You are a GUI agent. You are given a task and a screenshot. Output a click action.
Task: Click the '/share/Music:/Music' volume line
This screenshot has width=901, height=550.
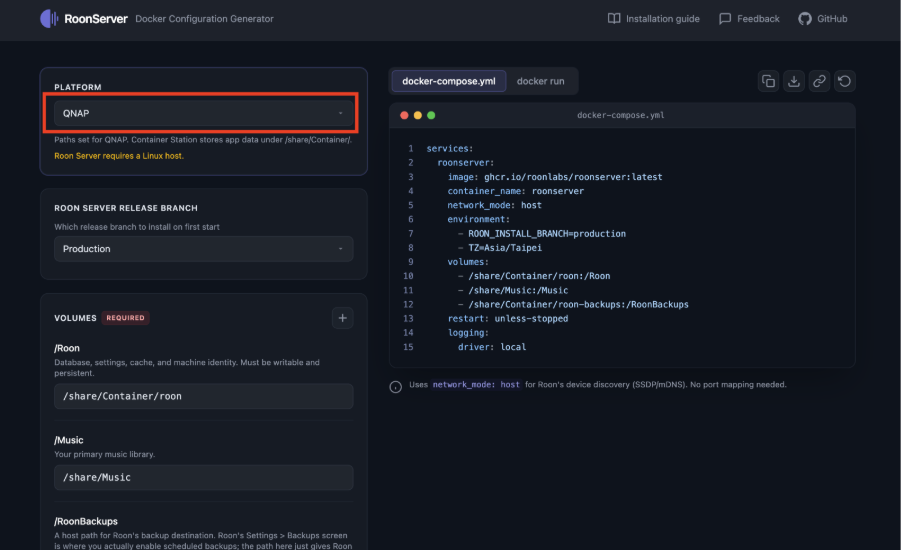tap(518, 290)
